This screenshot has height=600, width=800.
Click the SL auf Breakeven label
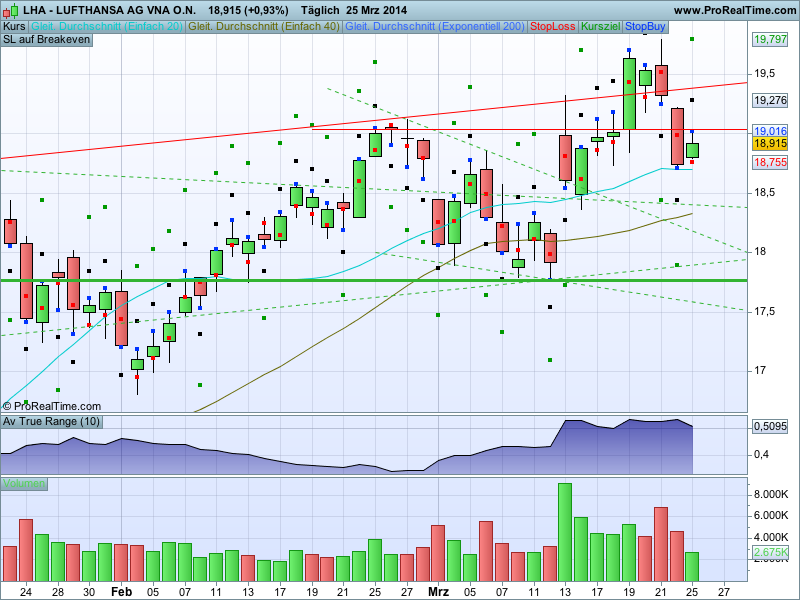[46, 40]
